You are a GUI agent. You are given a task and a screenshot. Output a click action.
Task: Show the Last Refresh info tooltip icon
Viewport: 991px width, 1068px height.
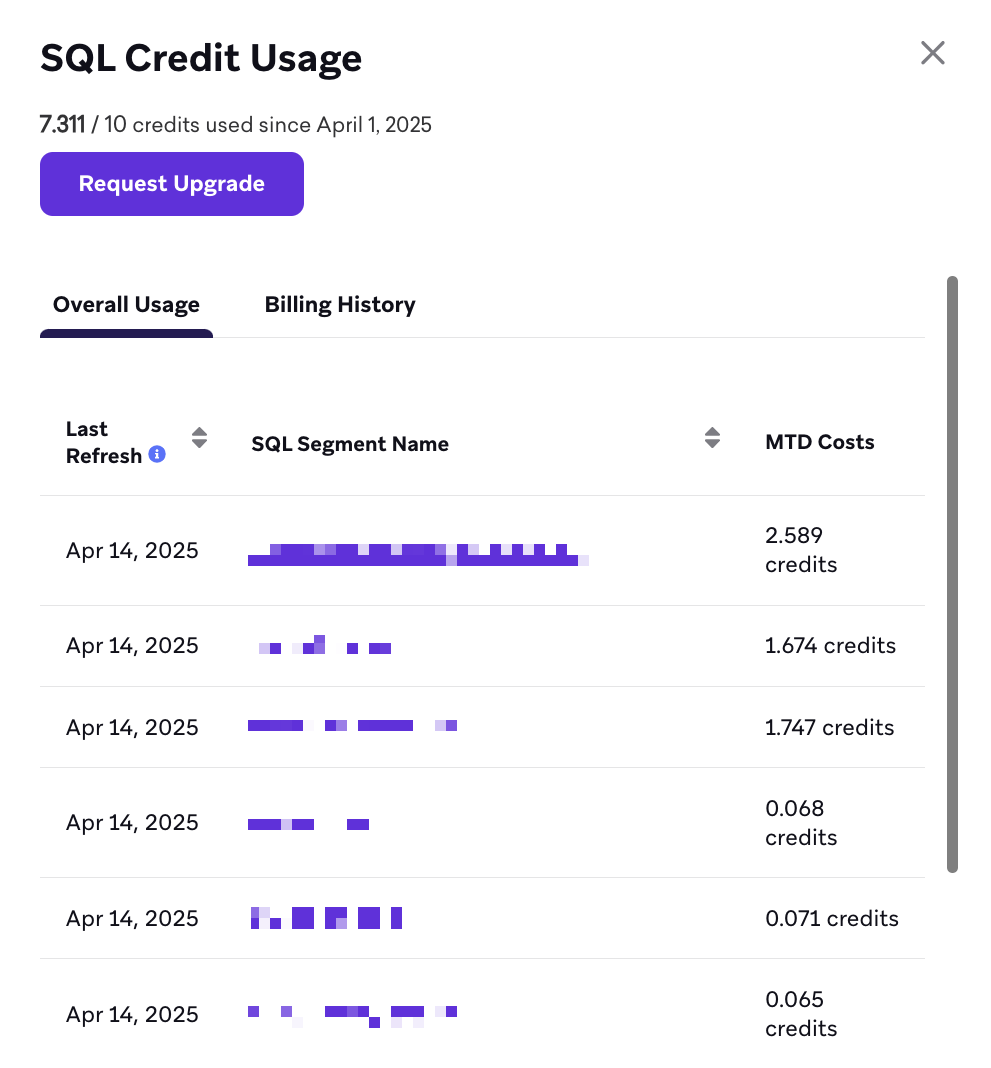click(157, 454)
